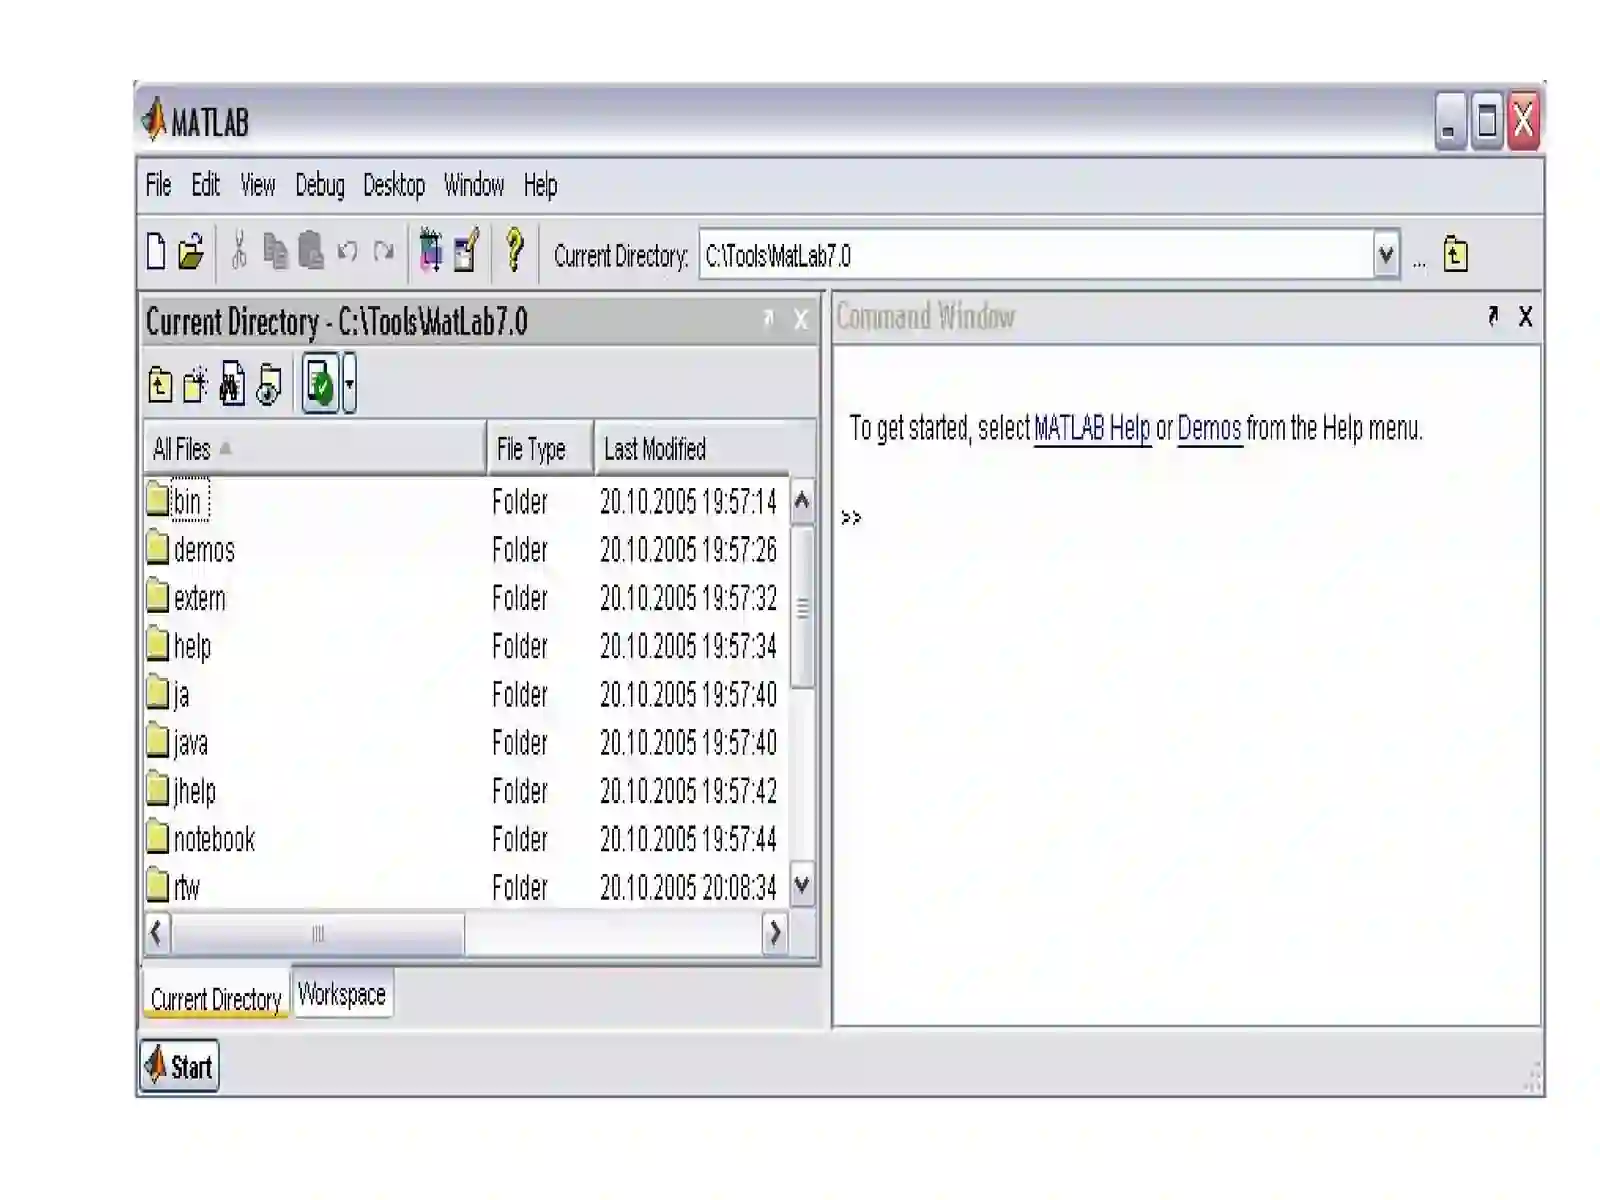Open the GUIDE tool icon

click(466, 250)
